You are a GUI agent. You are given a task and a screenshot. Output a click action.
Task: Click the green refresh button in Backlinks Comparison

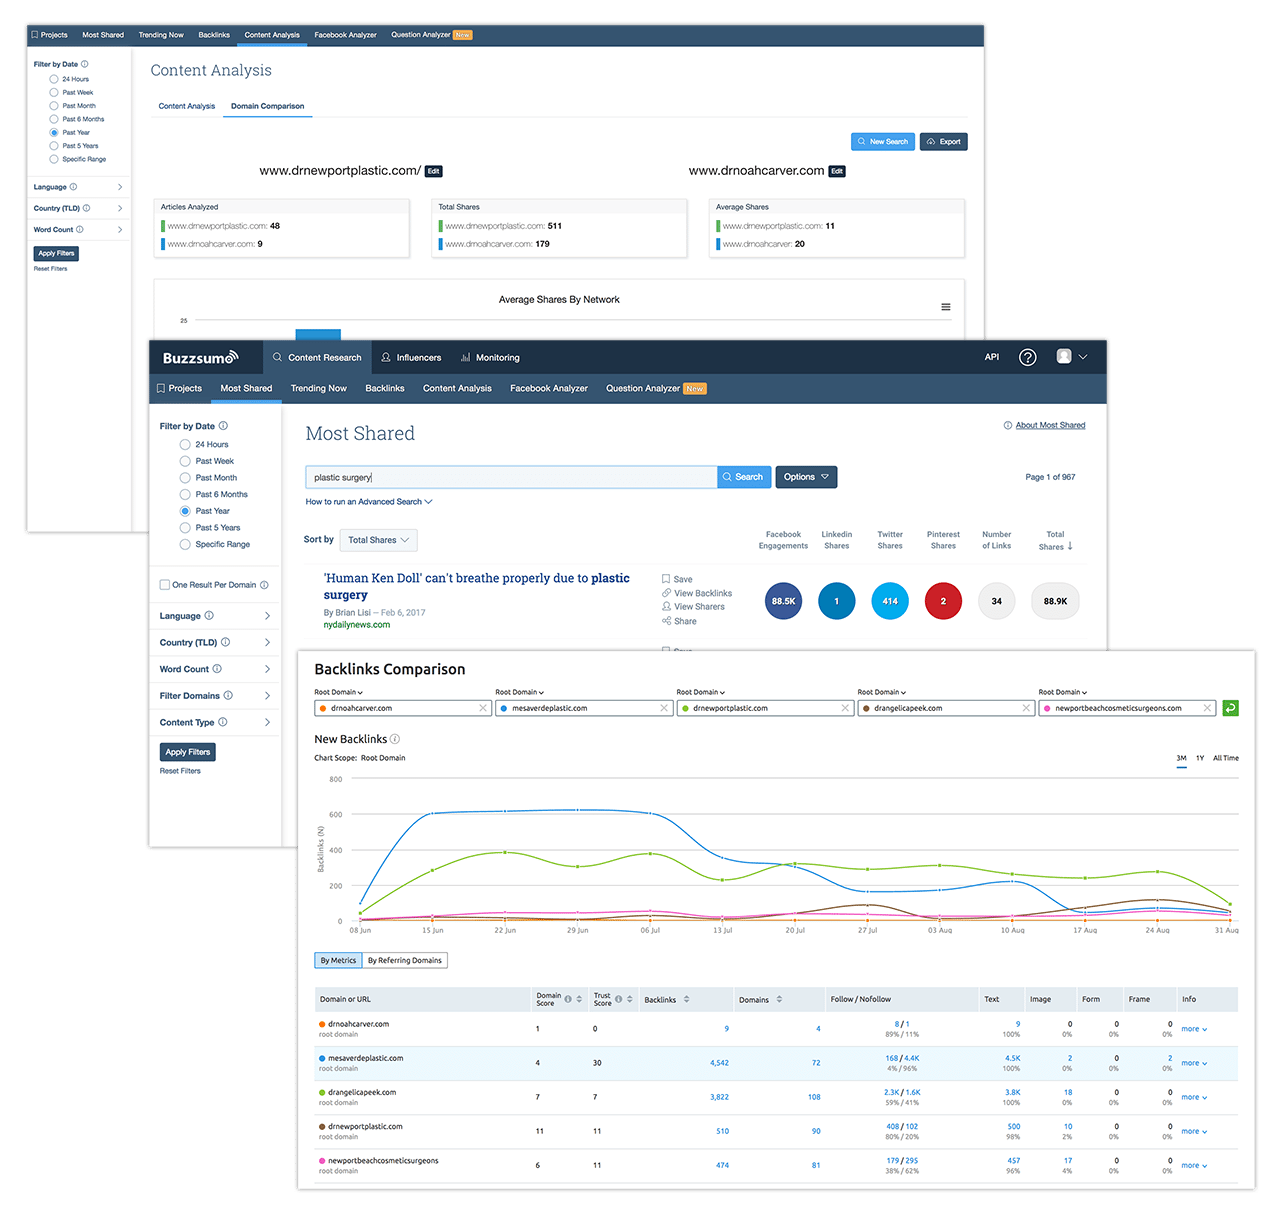point(1231,708)
